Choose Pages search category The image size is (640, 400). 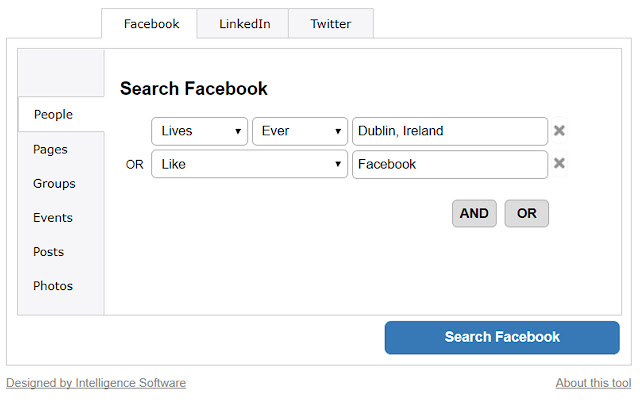tap(51, 149)
